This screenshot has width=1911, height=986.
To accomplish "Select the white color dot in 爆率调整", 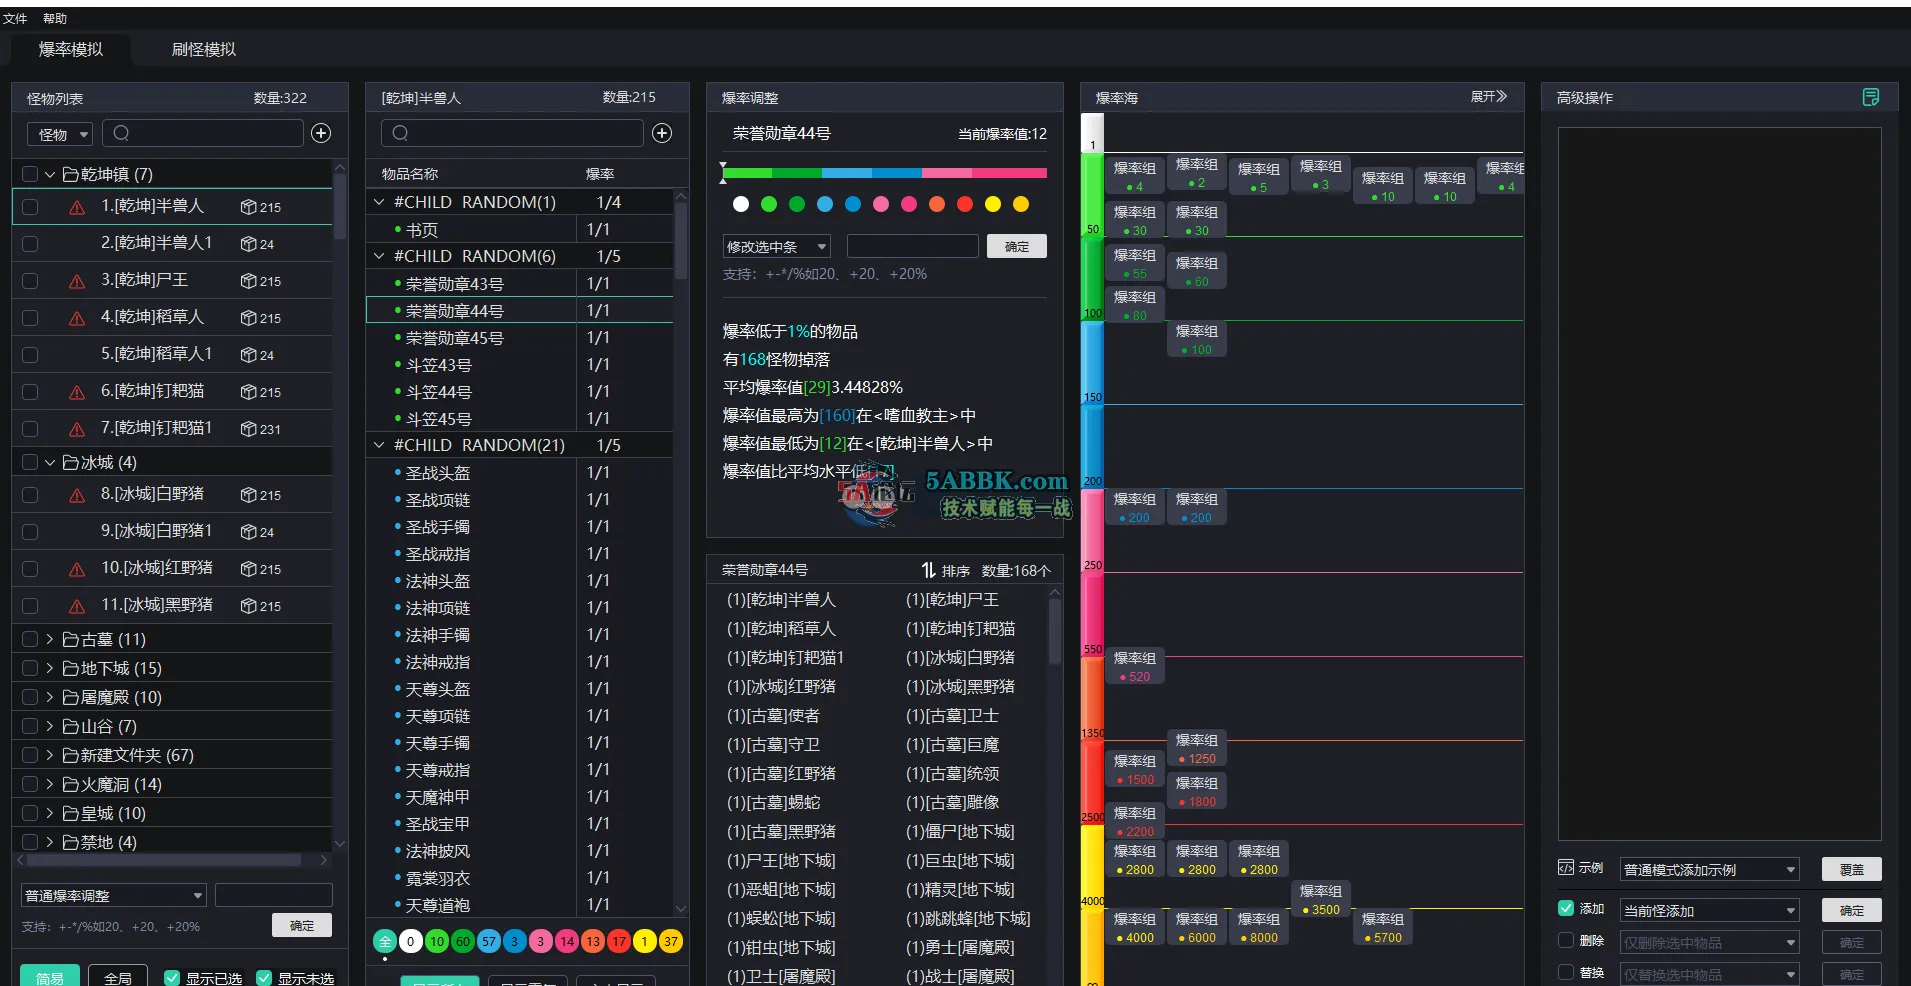I will tap(741, 204).
